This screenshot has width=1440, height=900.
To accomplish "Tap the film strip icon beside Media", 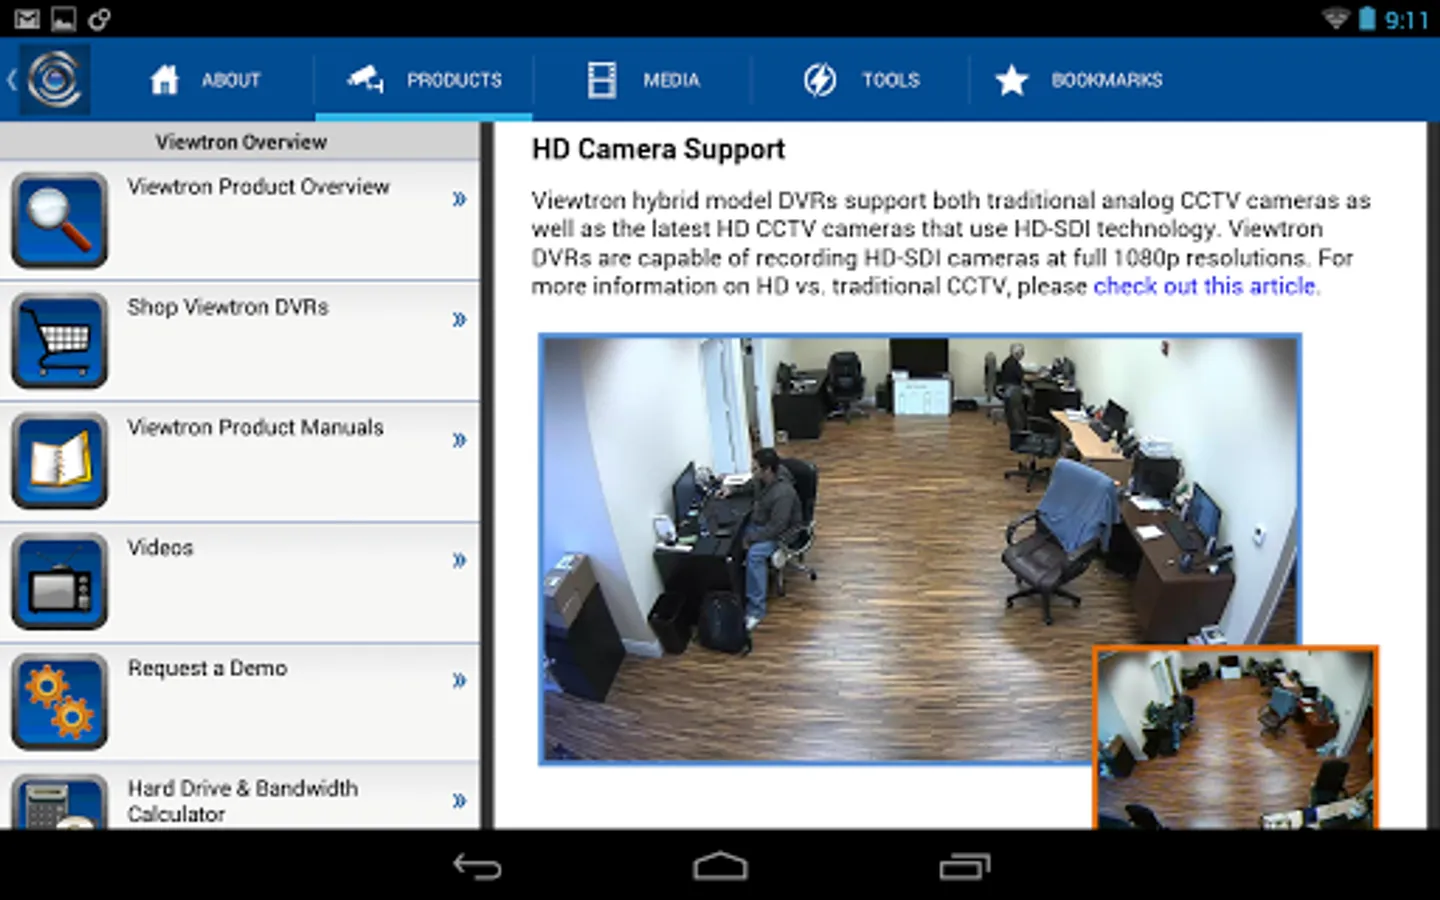I will click(602, 80).
